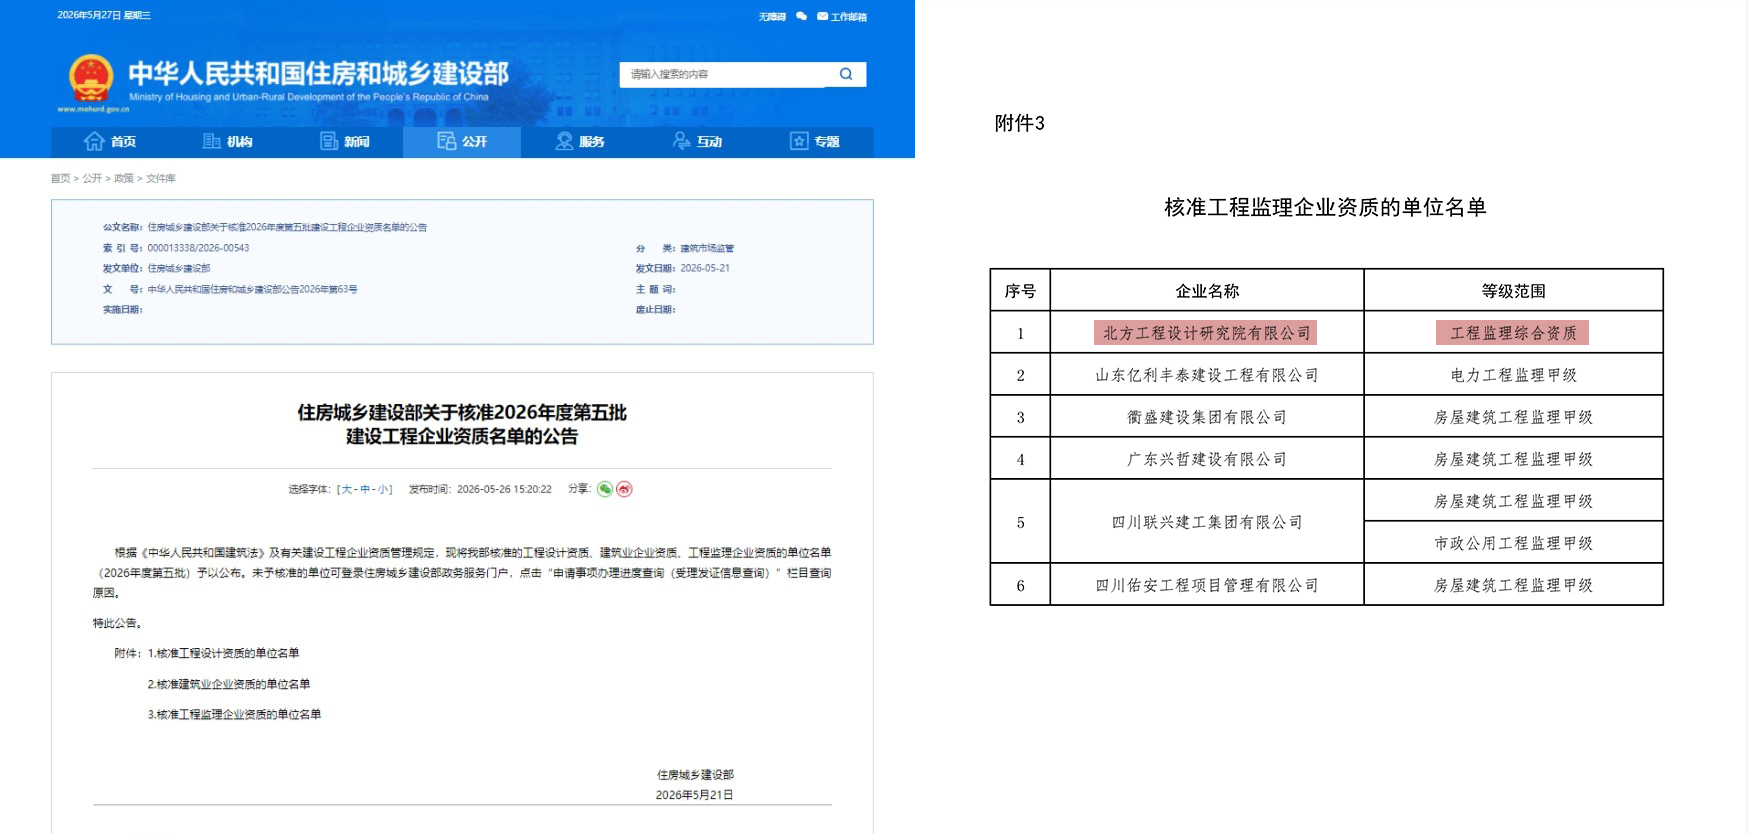Open the 公开 navigation tab
Viewport: 1748px width, 834px height.
pyautogui.click(x=462, y=142)
